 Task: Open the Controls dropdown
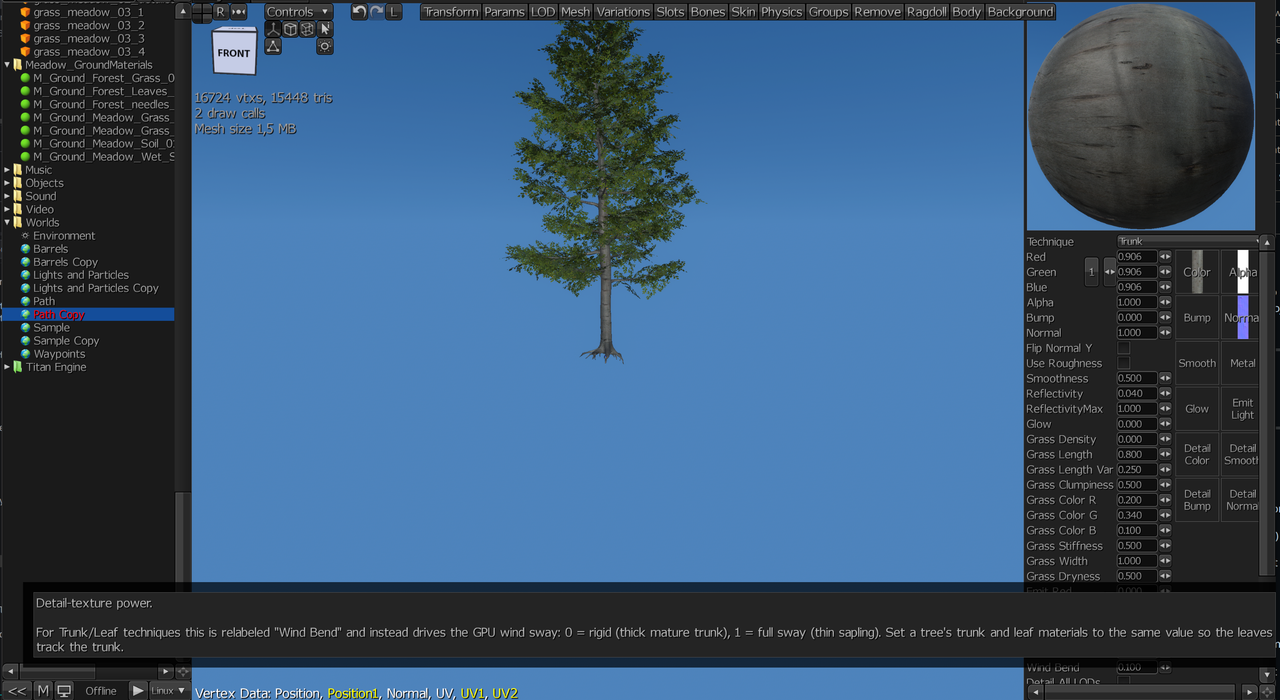click(298, 12)
